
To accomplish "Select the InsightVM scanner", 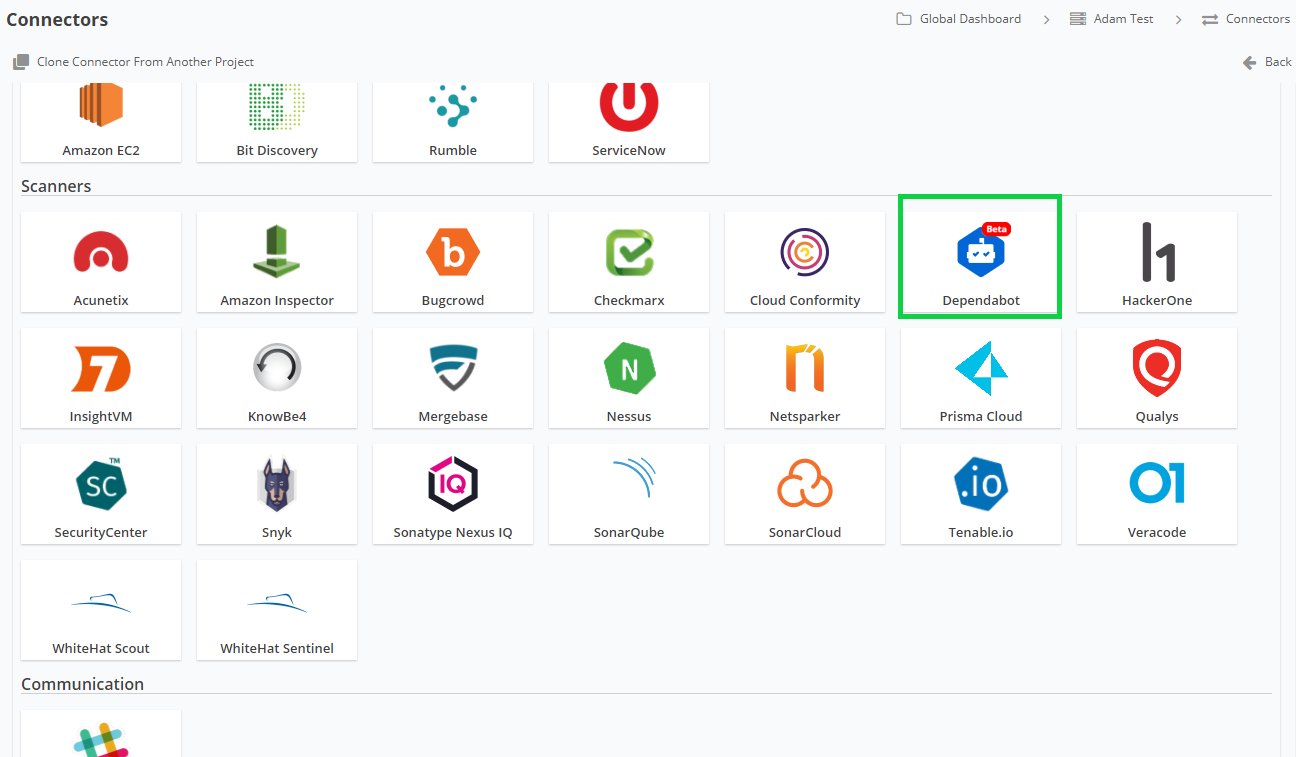I will (101, 378).
